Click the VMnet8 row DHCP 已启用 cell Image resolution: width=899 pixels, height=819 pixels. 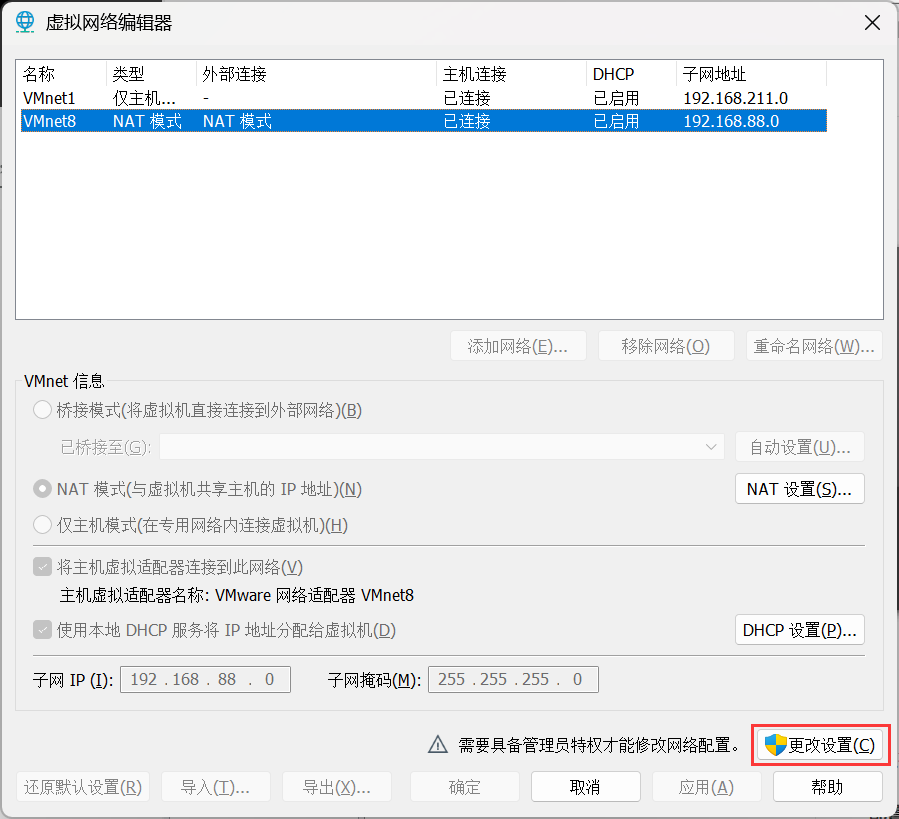(x=616, y=121)
